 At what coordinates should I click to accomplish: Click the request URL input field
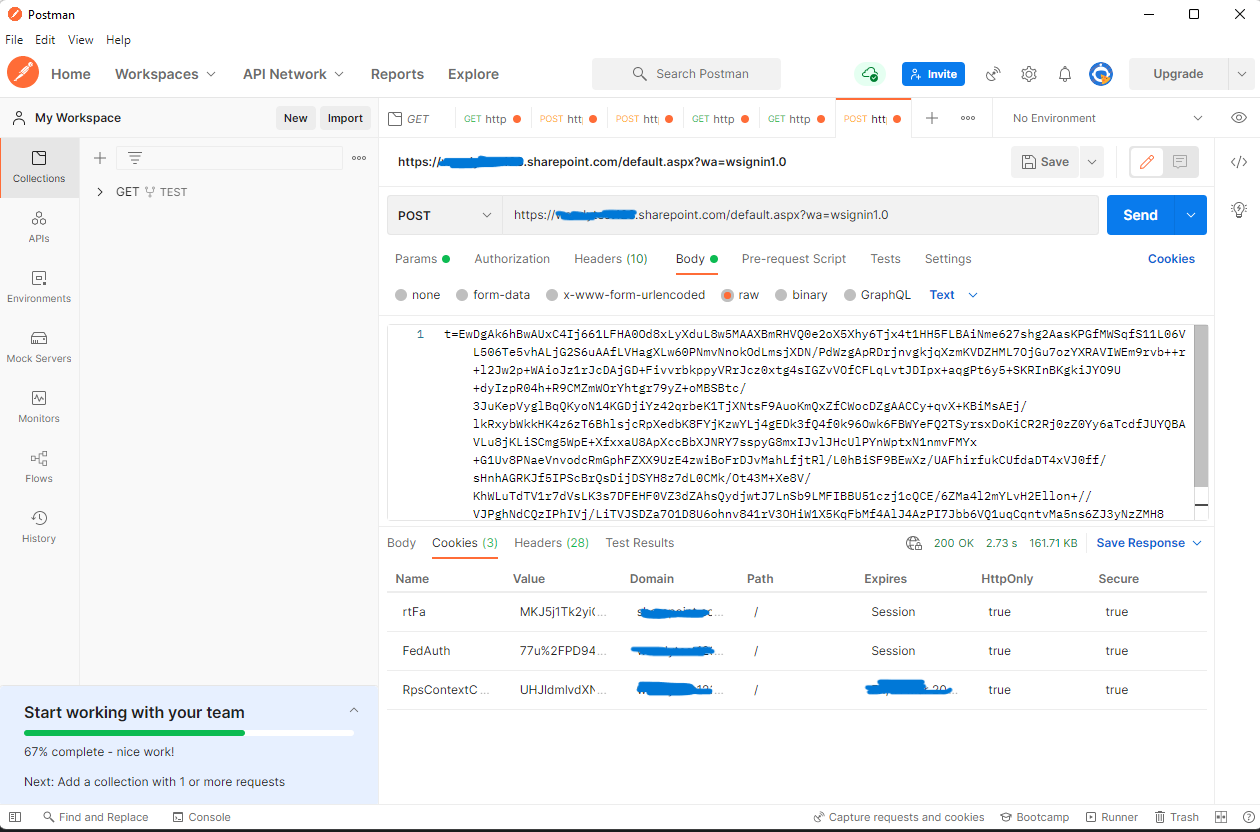[x=800, y=215]
